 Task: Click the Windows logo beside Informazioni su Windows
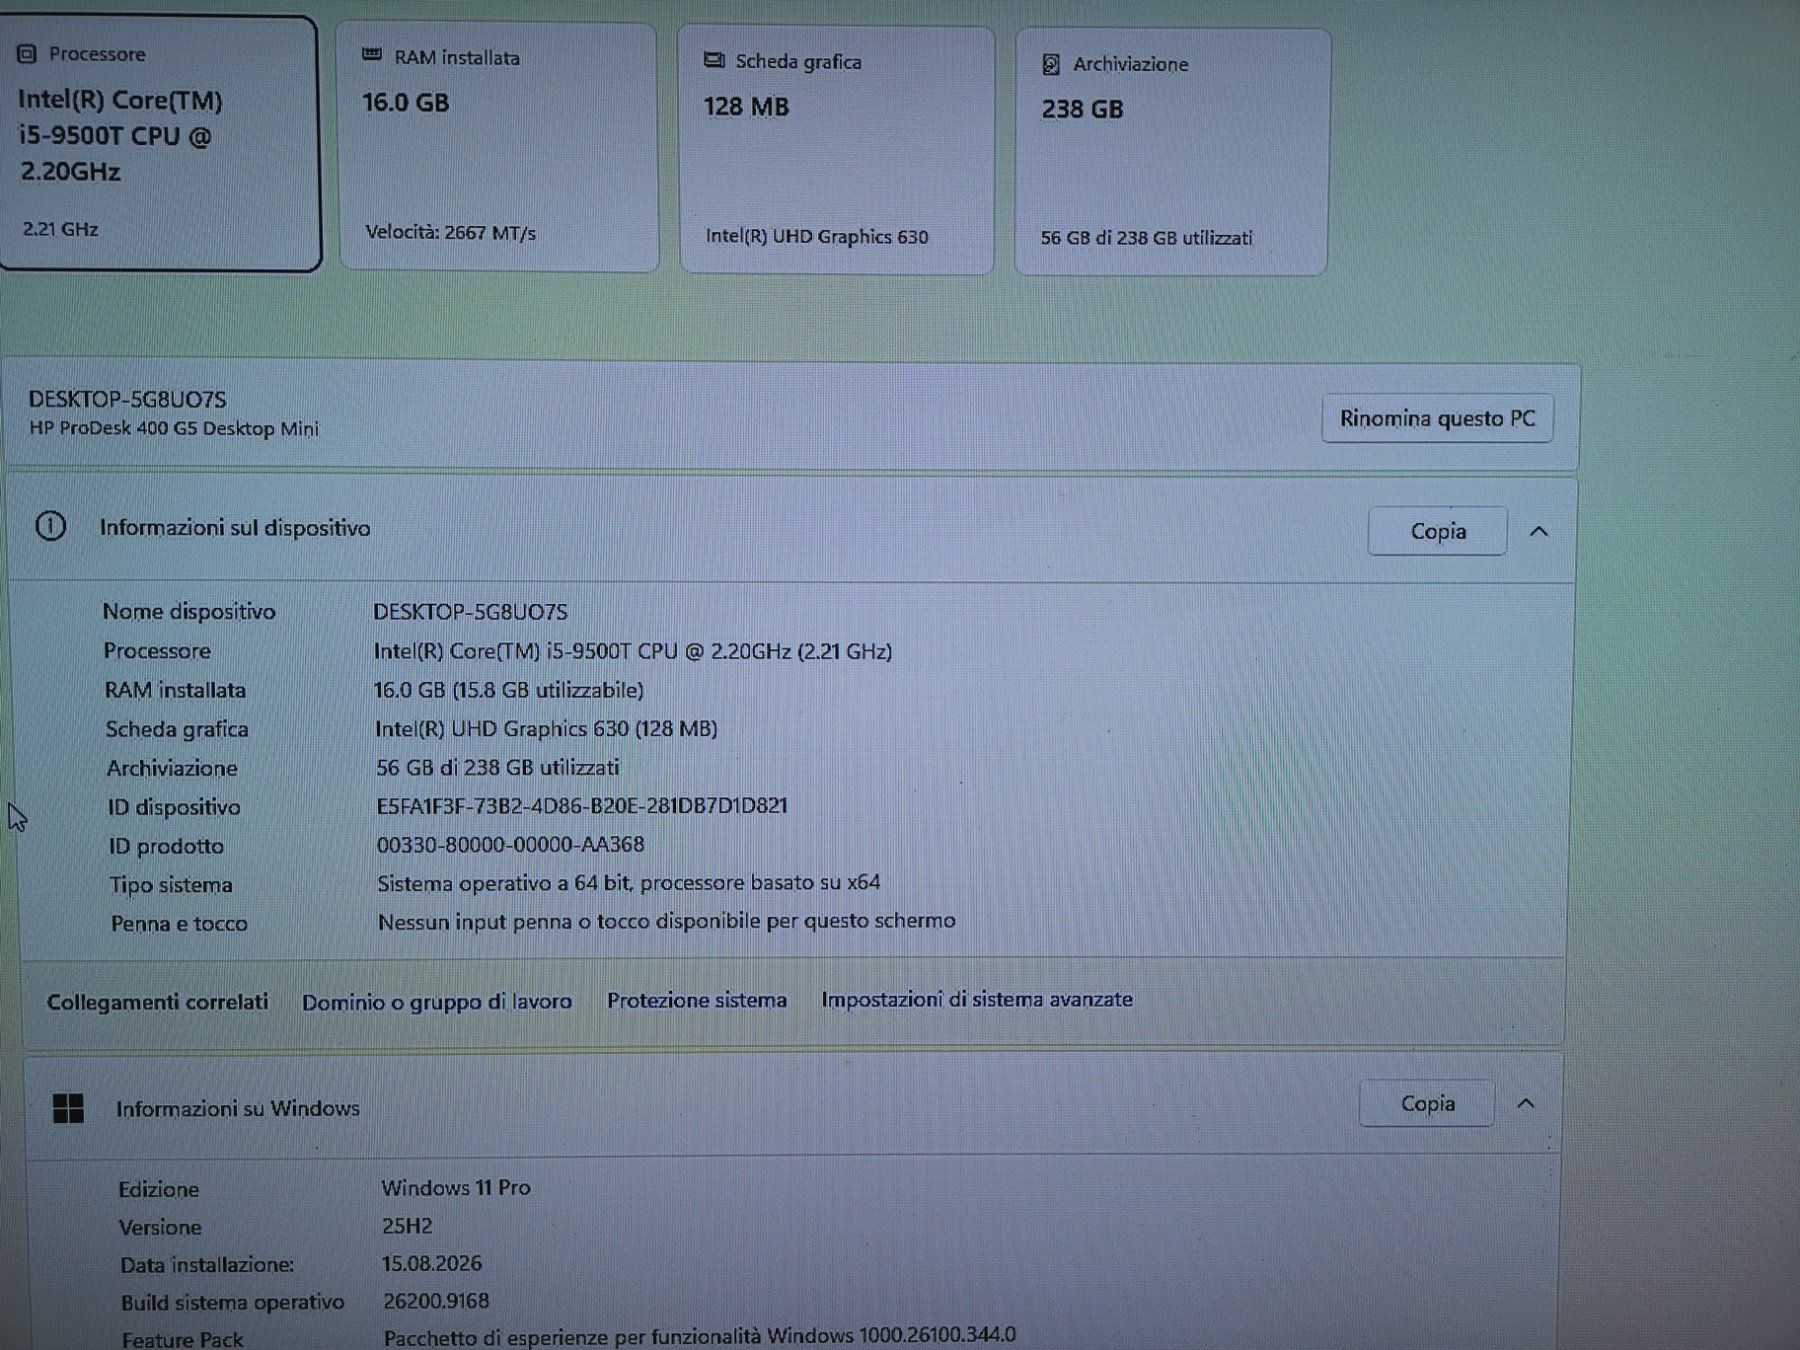coord(68,1108)
